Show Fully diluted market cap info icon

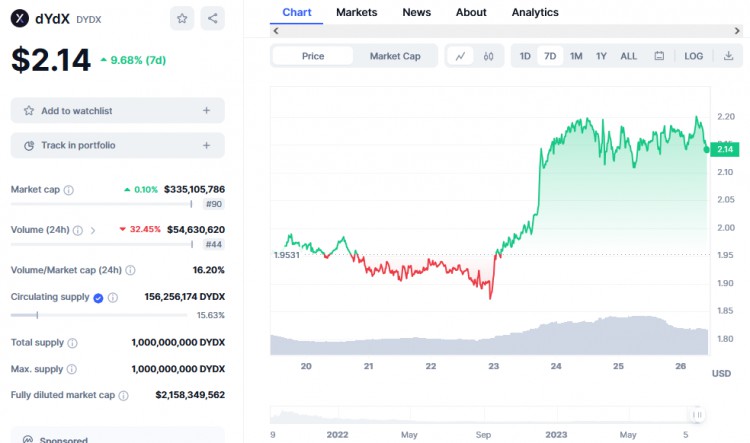123,396
